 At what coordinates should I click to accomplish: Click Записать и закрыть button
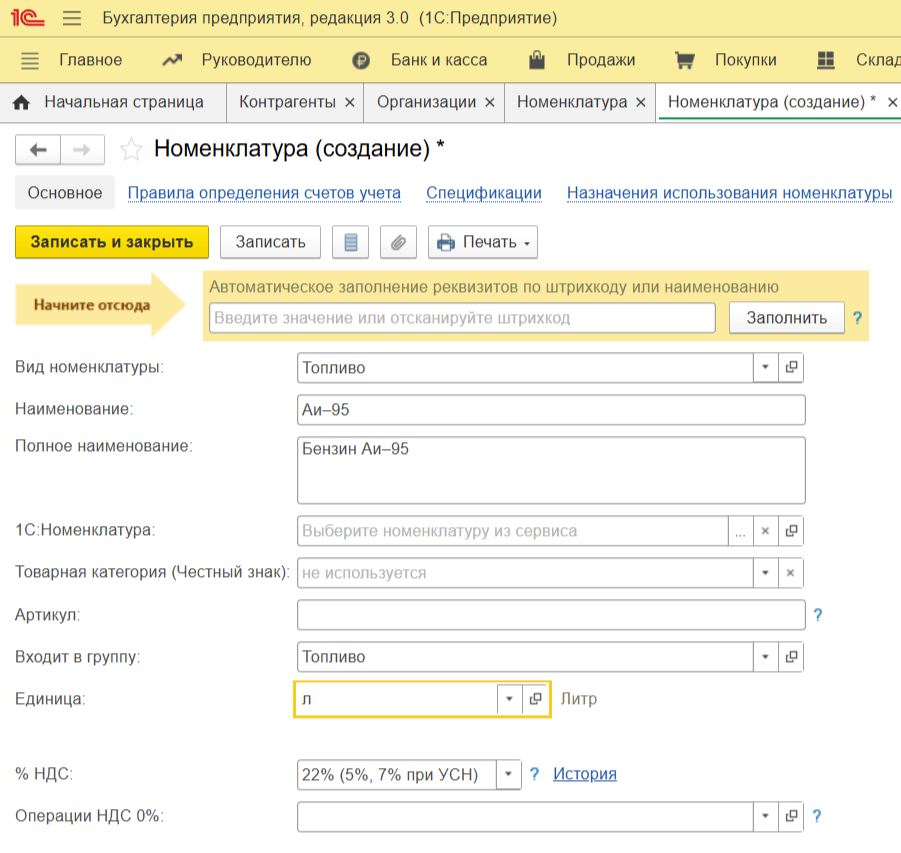[112, 242]
